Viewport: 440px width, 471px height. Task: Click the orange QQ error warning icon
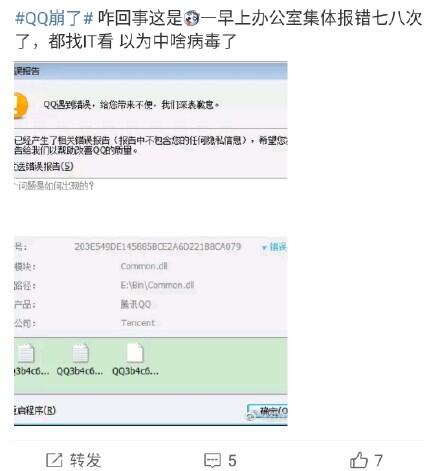tap(21, 105)
